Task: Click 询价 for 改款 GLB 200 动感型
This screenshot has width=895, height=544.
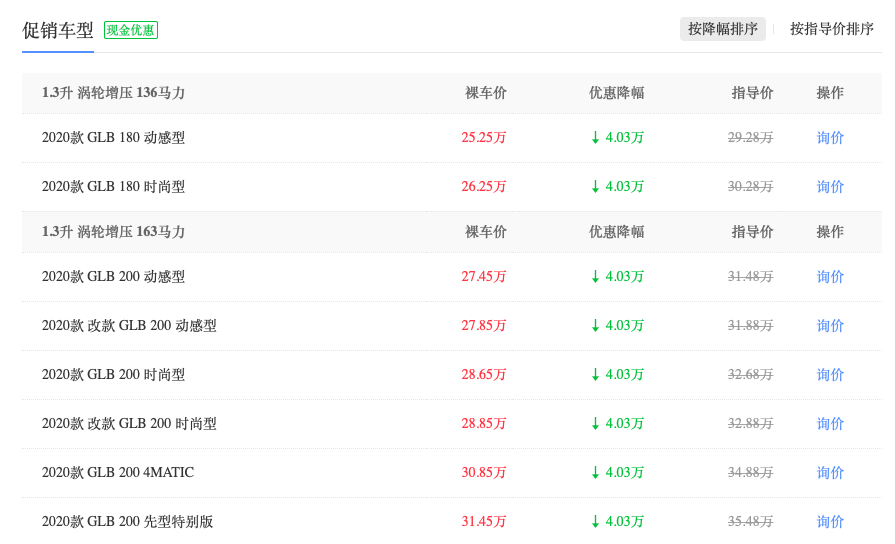Action: pos(830,326)
